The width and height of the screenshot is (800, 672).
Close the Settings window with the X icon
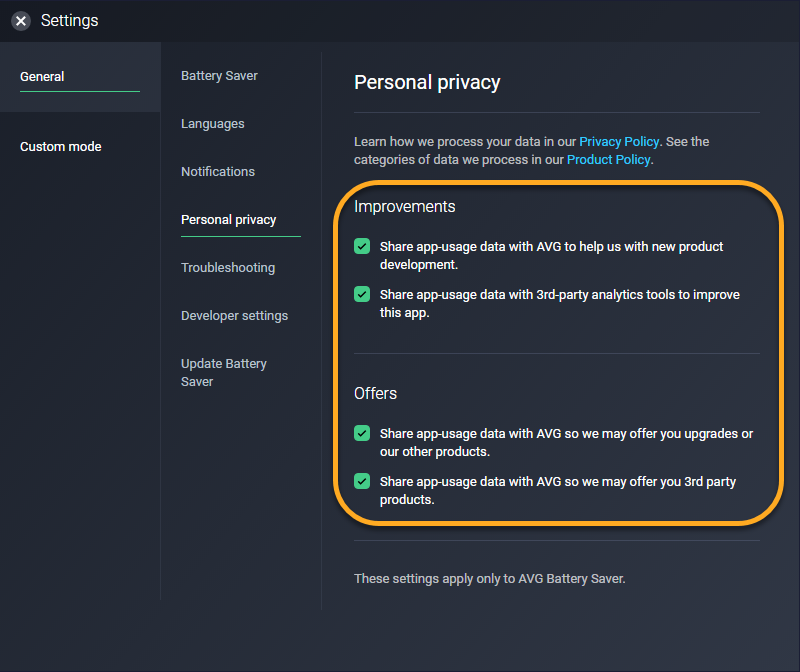(x=21, y=21)
